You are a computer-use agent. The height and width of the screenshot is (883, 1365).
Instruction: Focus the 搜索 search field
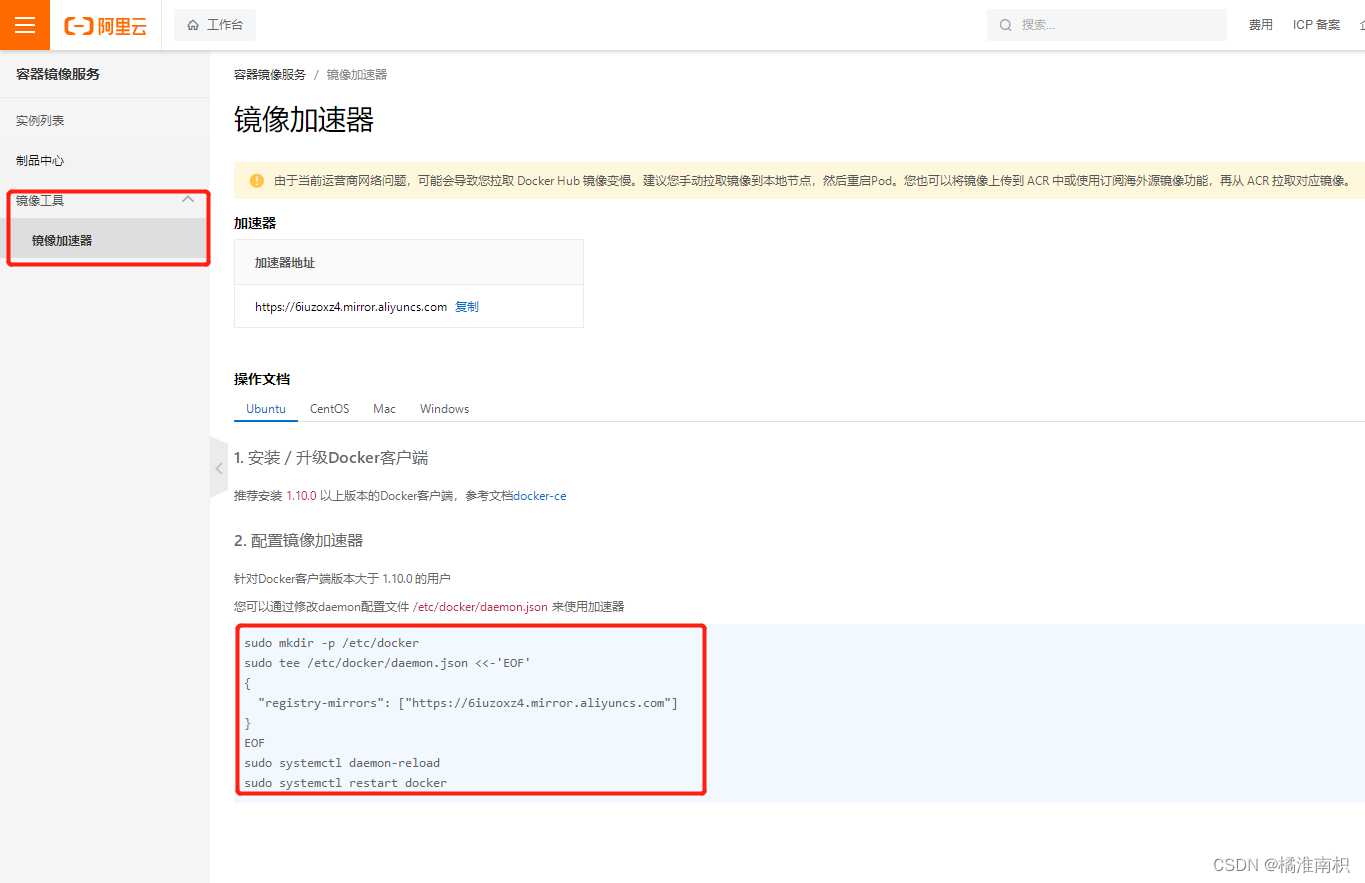point(1107,25)
